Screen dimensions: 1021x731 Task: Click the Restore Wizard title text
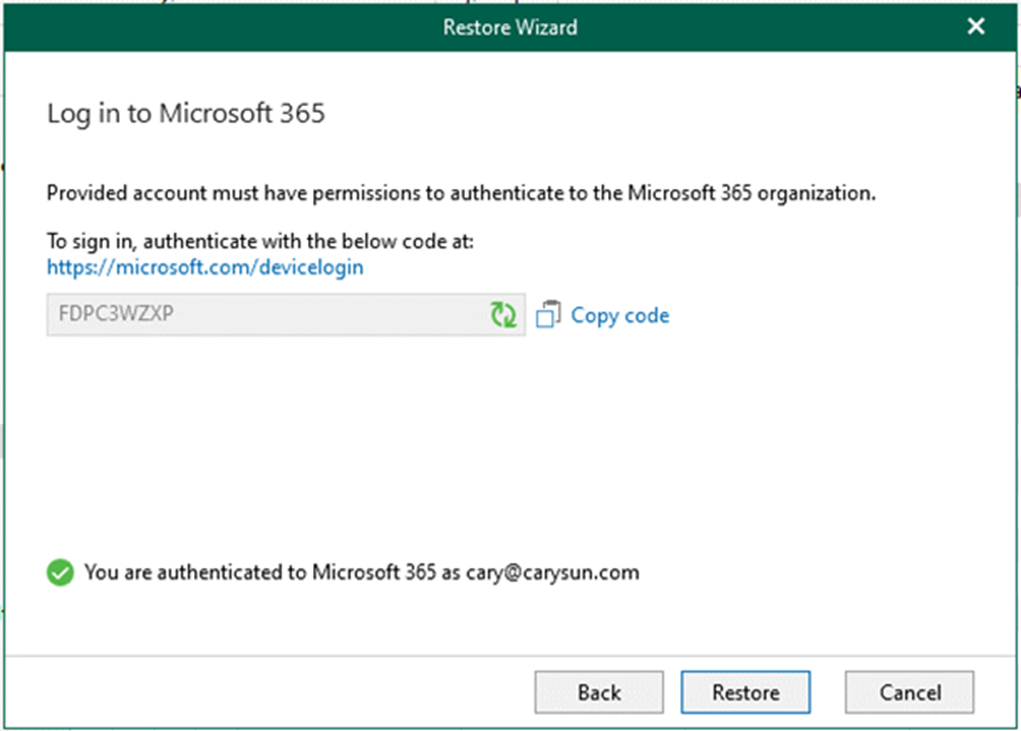point(510,27)
